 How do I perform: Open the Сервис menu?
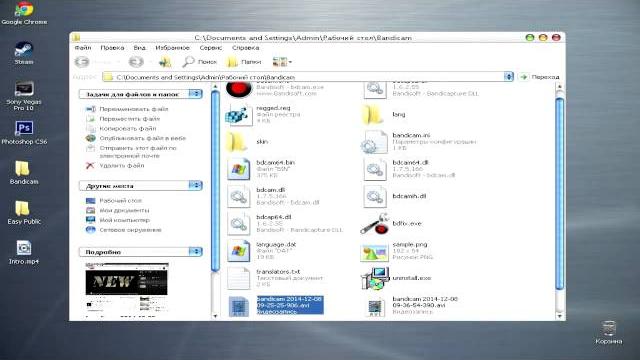point(211,48)
